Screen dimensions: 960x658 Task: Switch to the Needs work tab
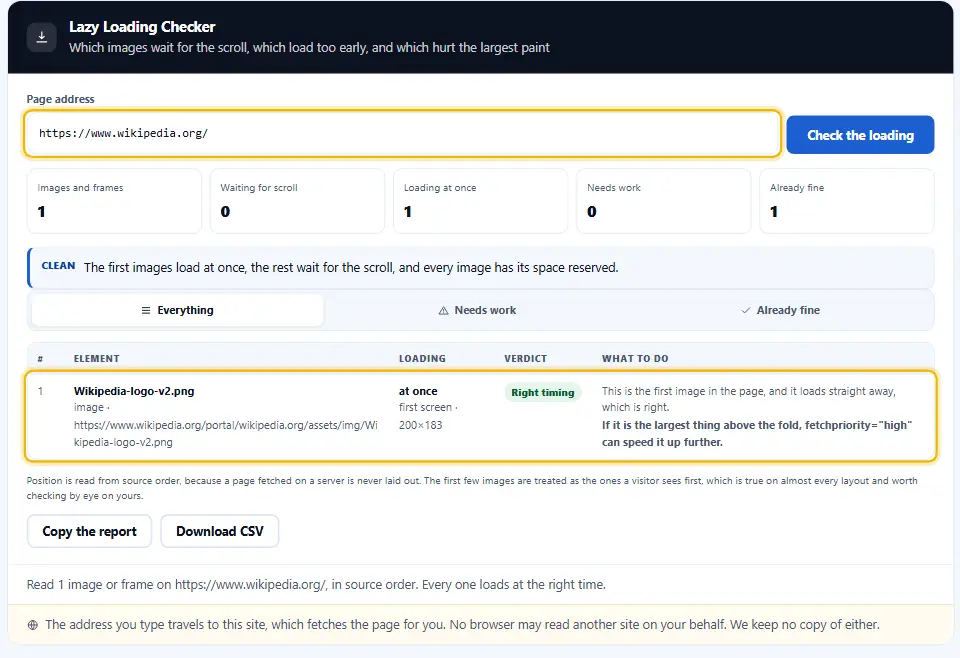478,310
